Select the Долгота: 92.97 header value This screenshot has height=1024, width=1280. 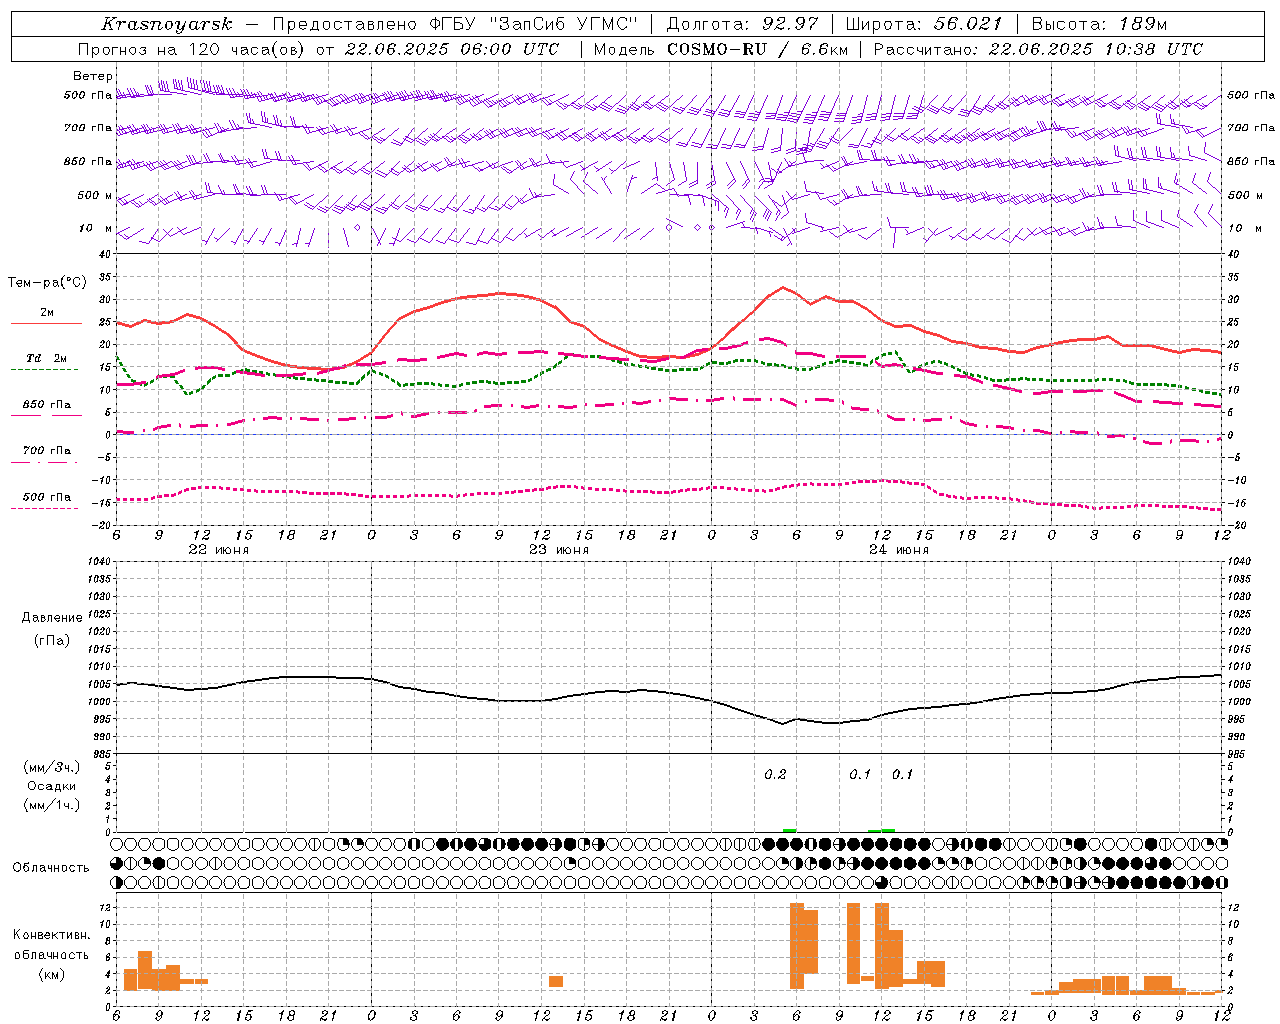741,24
